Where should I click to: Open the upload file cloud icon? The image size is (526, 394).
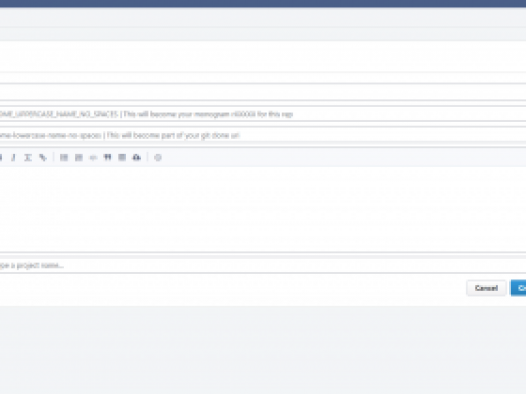(x=137, y=157)
